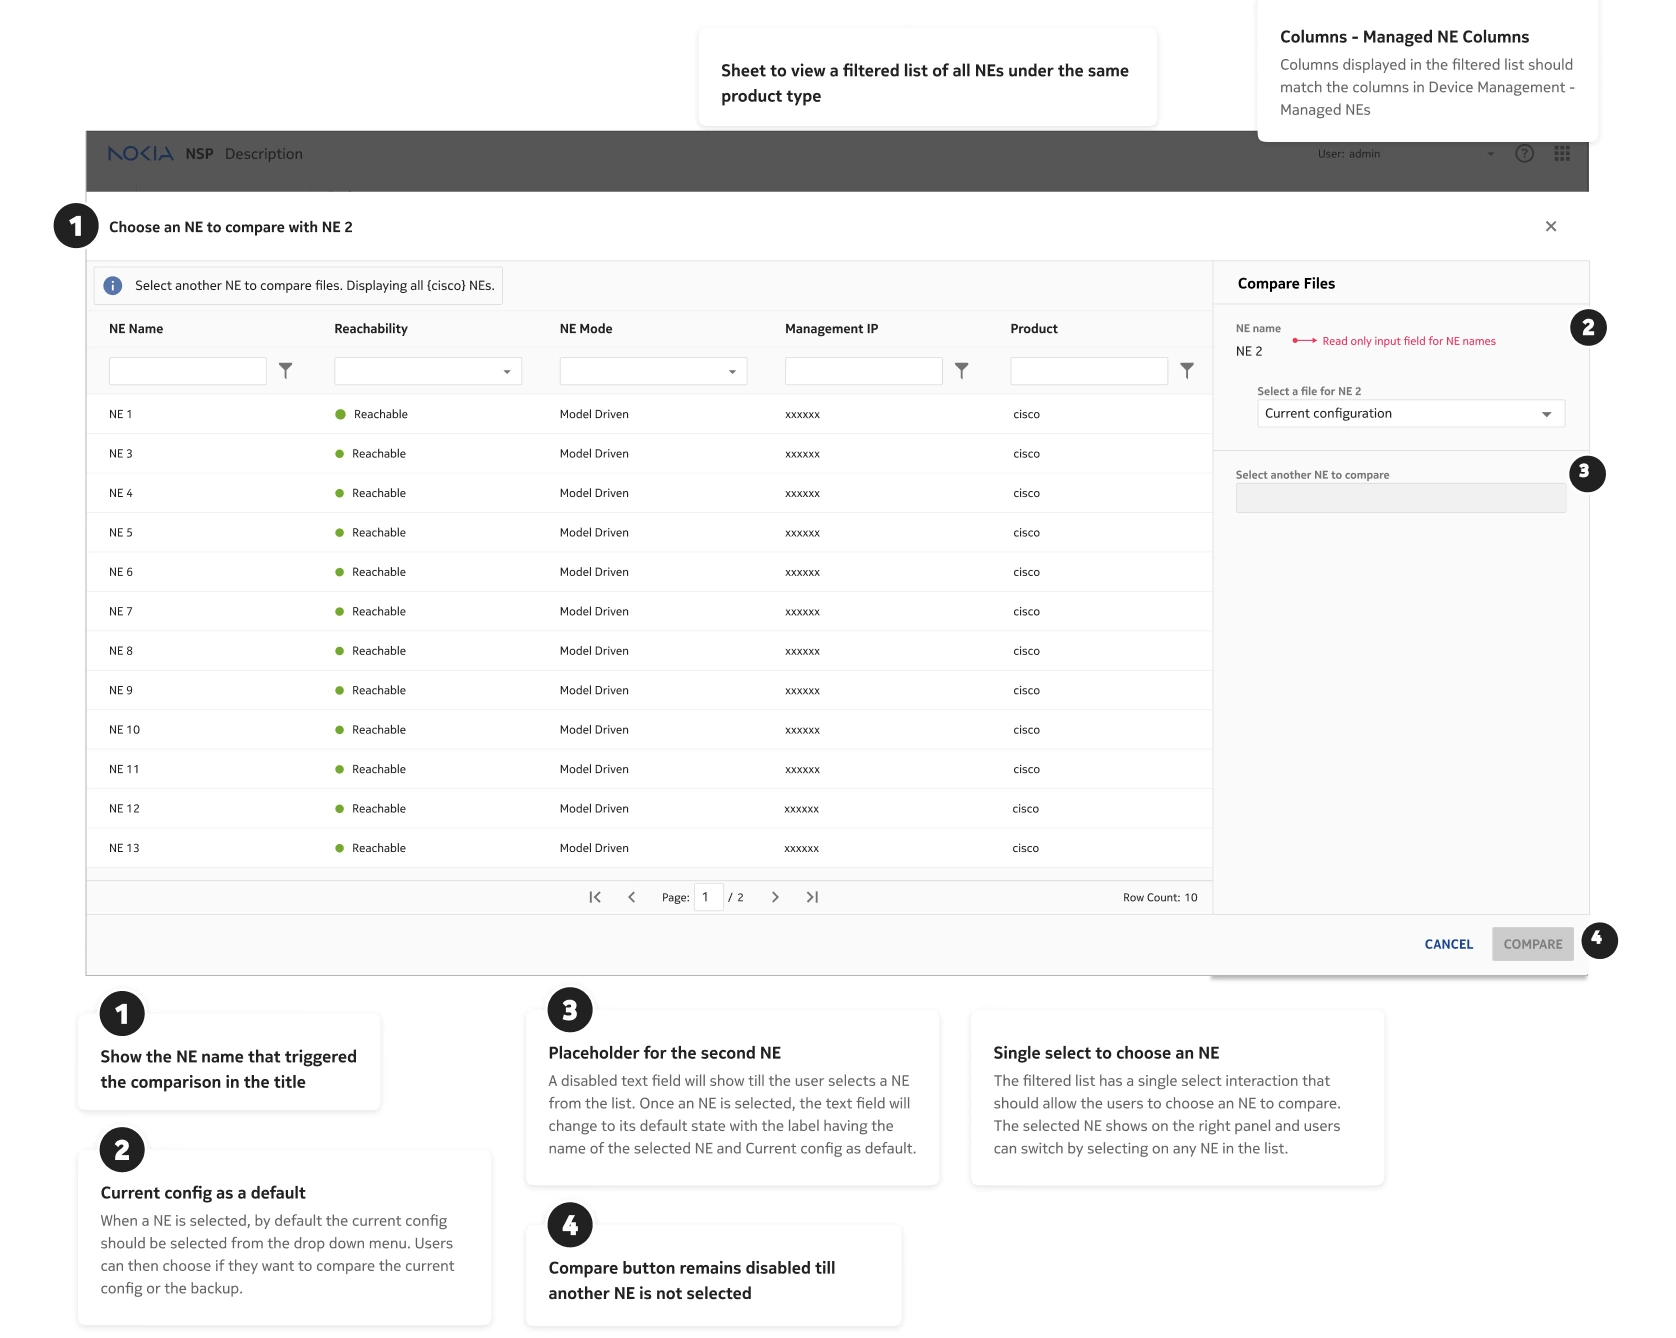Click the NE Name column filter icon
This screenshot has width=1676, height=1338.
click(x=286, y=371)
